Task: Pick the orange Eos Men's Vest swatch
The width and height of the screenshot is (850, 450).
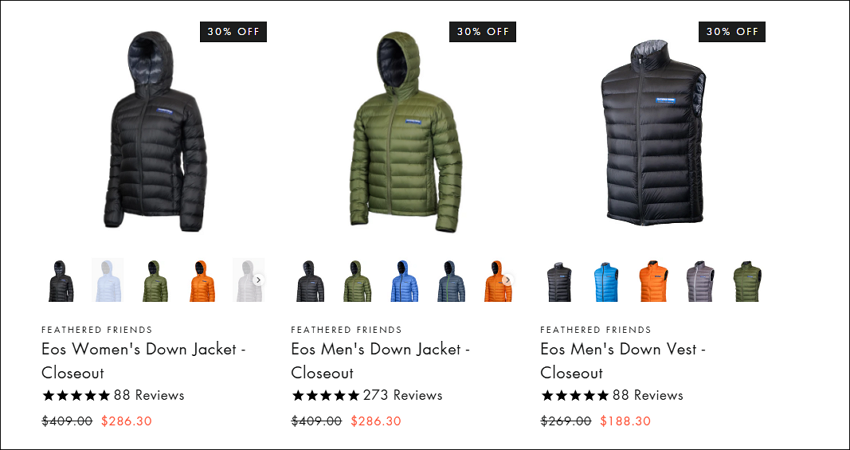Action: tap(653, 281)
